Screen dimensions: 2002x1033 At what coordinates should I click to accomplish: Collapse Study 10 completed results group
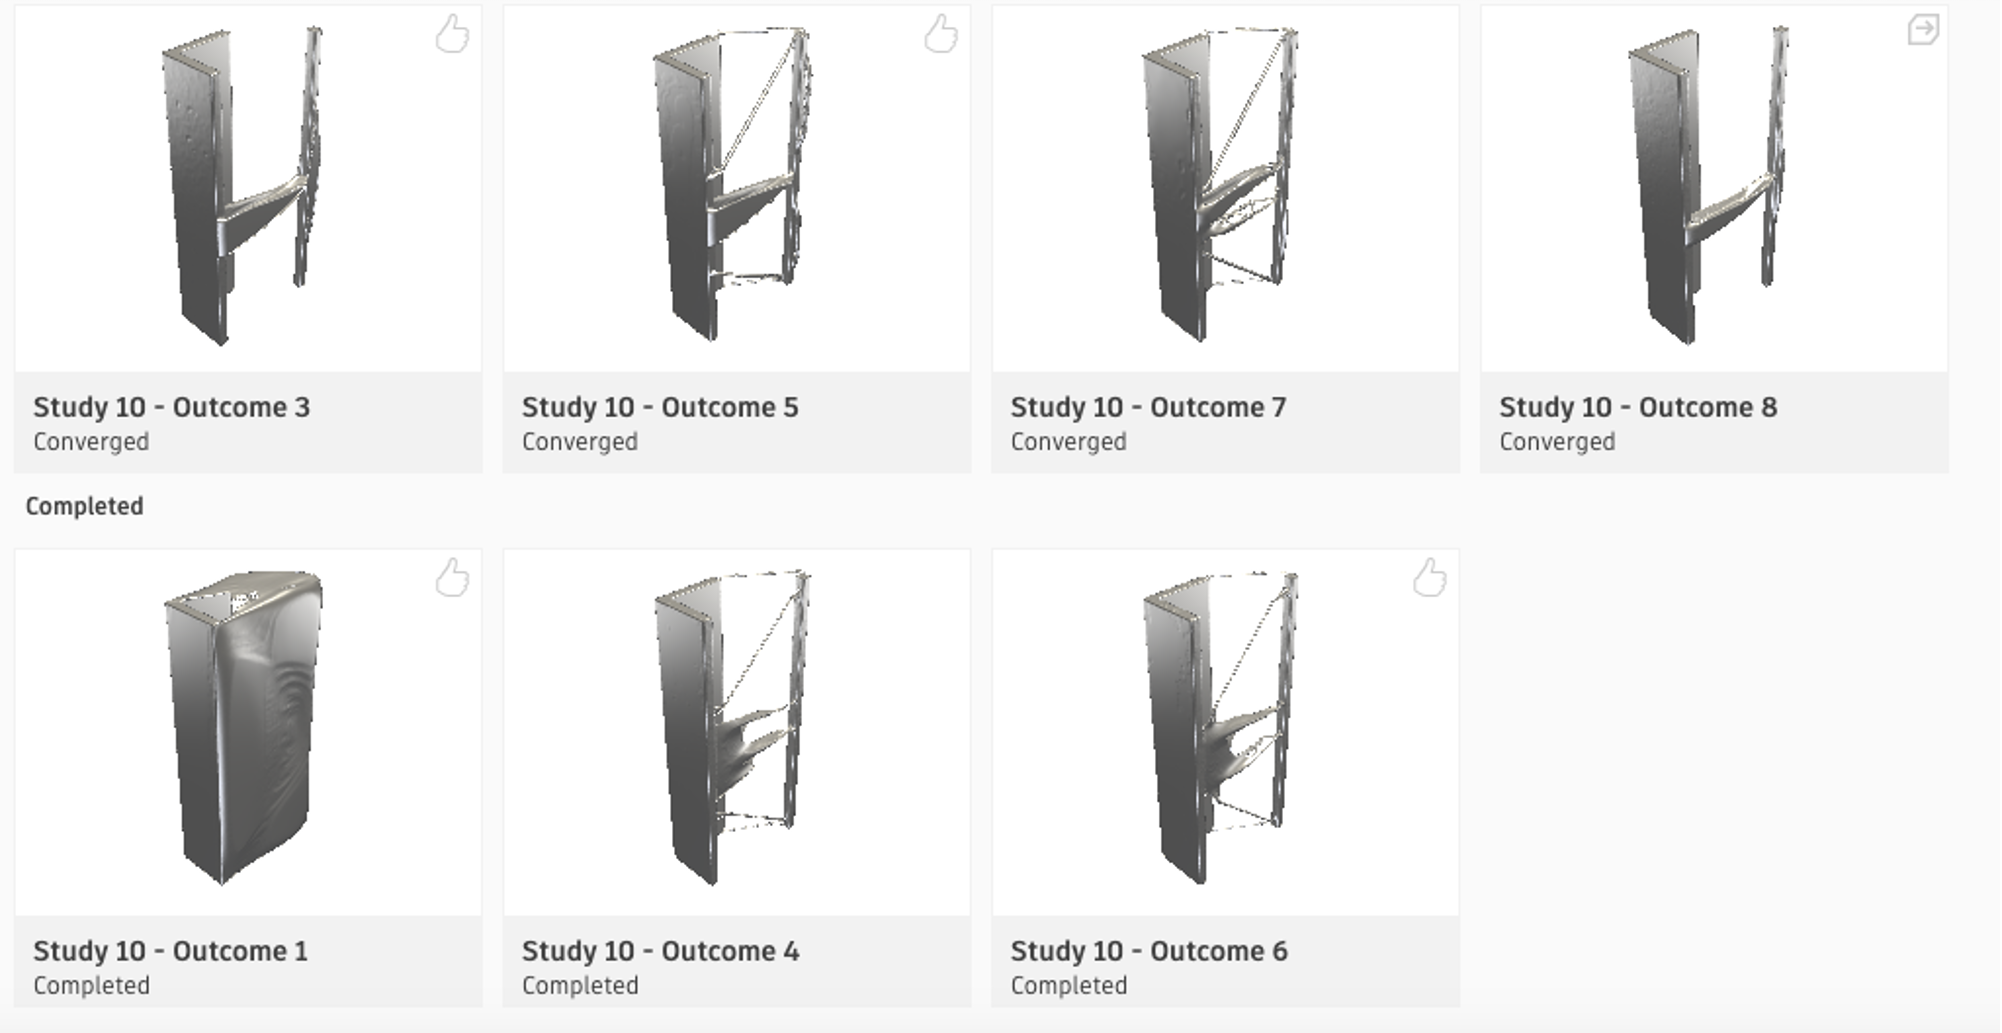pos(85,507)
